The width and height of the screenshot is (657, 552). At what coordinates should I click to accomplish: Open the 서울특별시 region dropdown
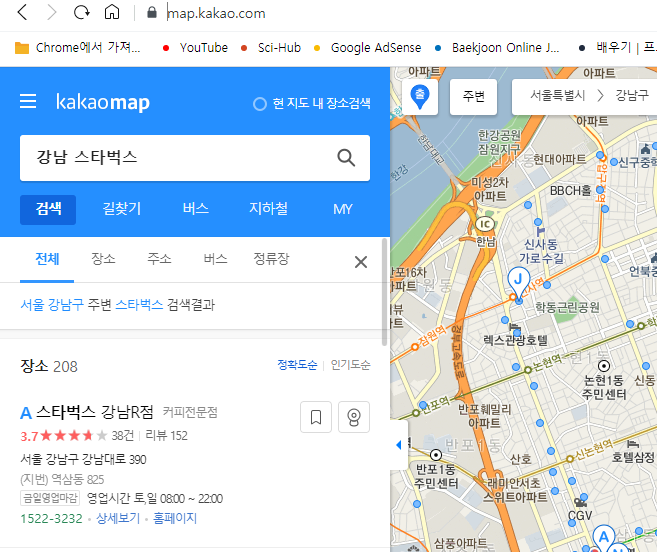coord(558,96)
